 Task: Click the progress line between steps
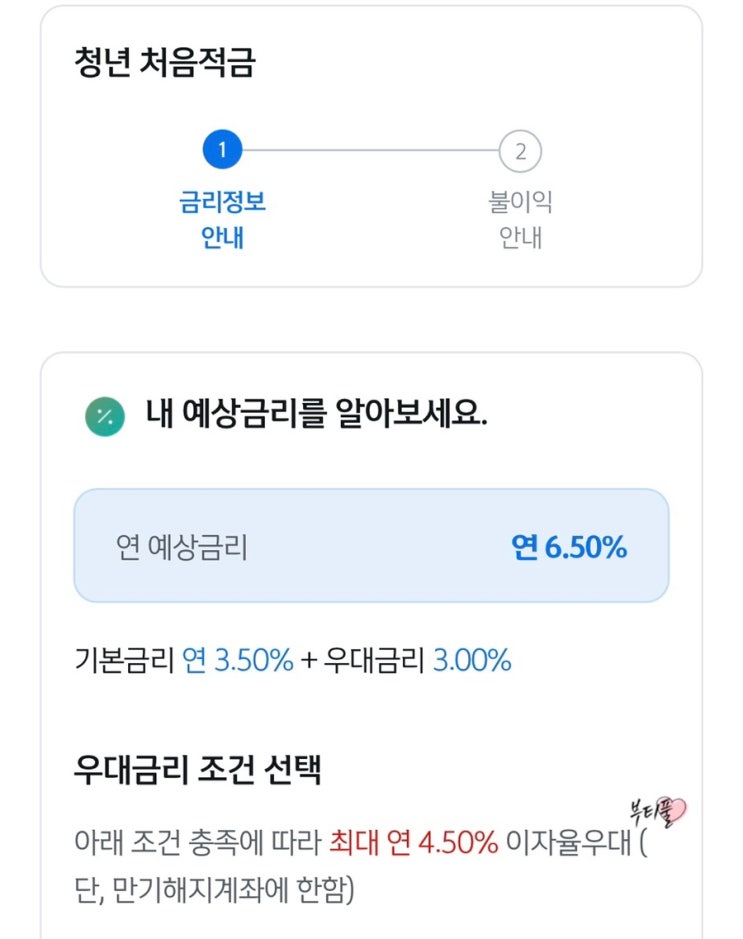371,150
